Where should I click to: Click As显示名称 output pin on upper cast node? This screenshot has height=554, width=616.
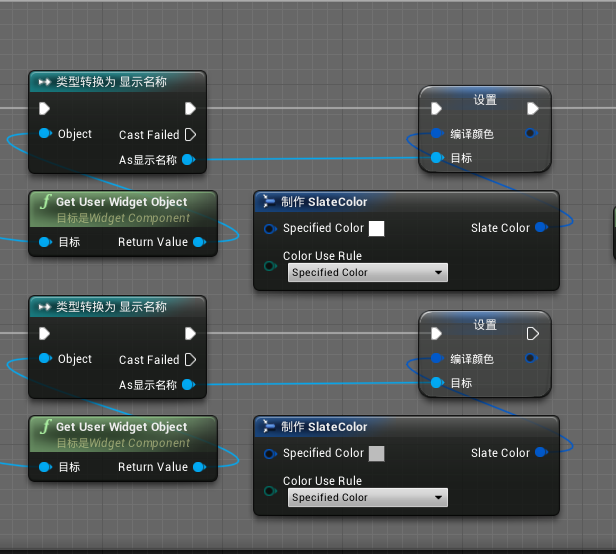[189, 160]
